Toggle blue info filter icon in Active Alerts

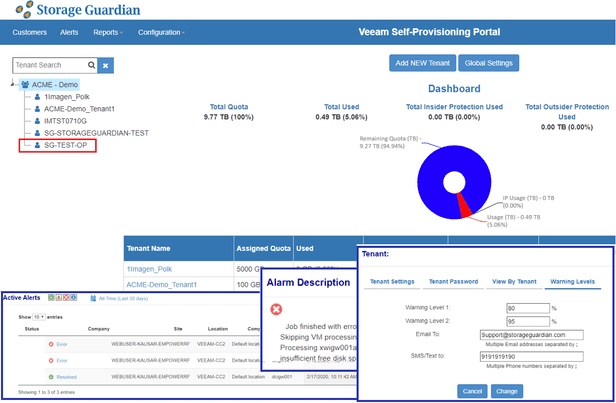(73, 298)
